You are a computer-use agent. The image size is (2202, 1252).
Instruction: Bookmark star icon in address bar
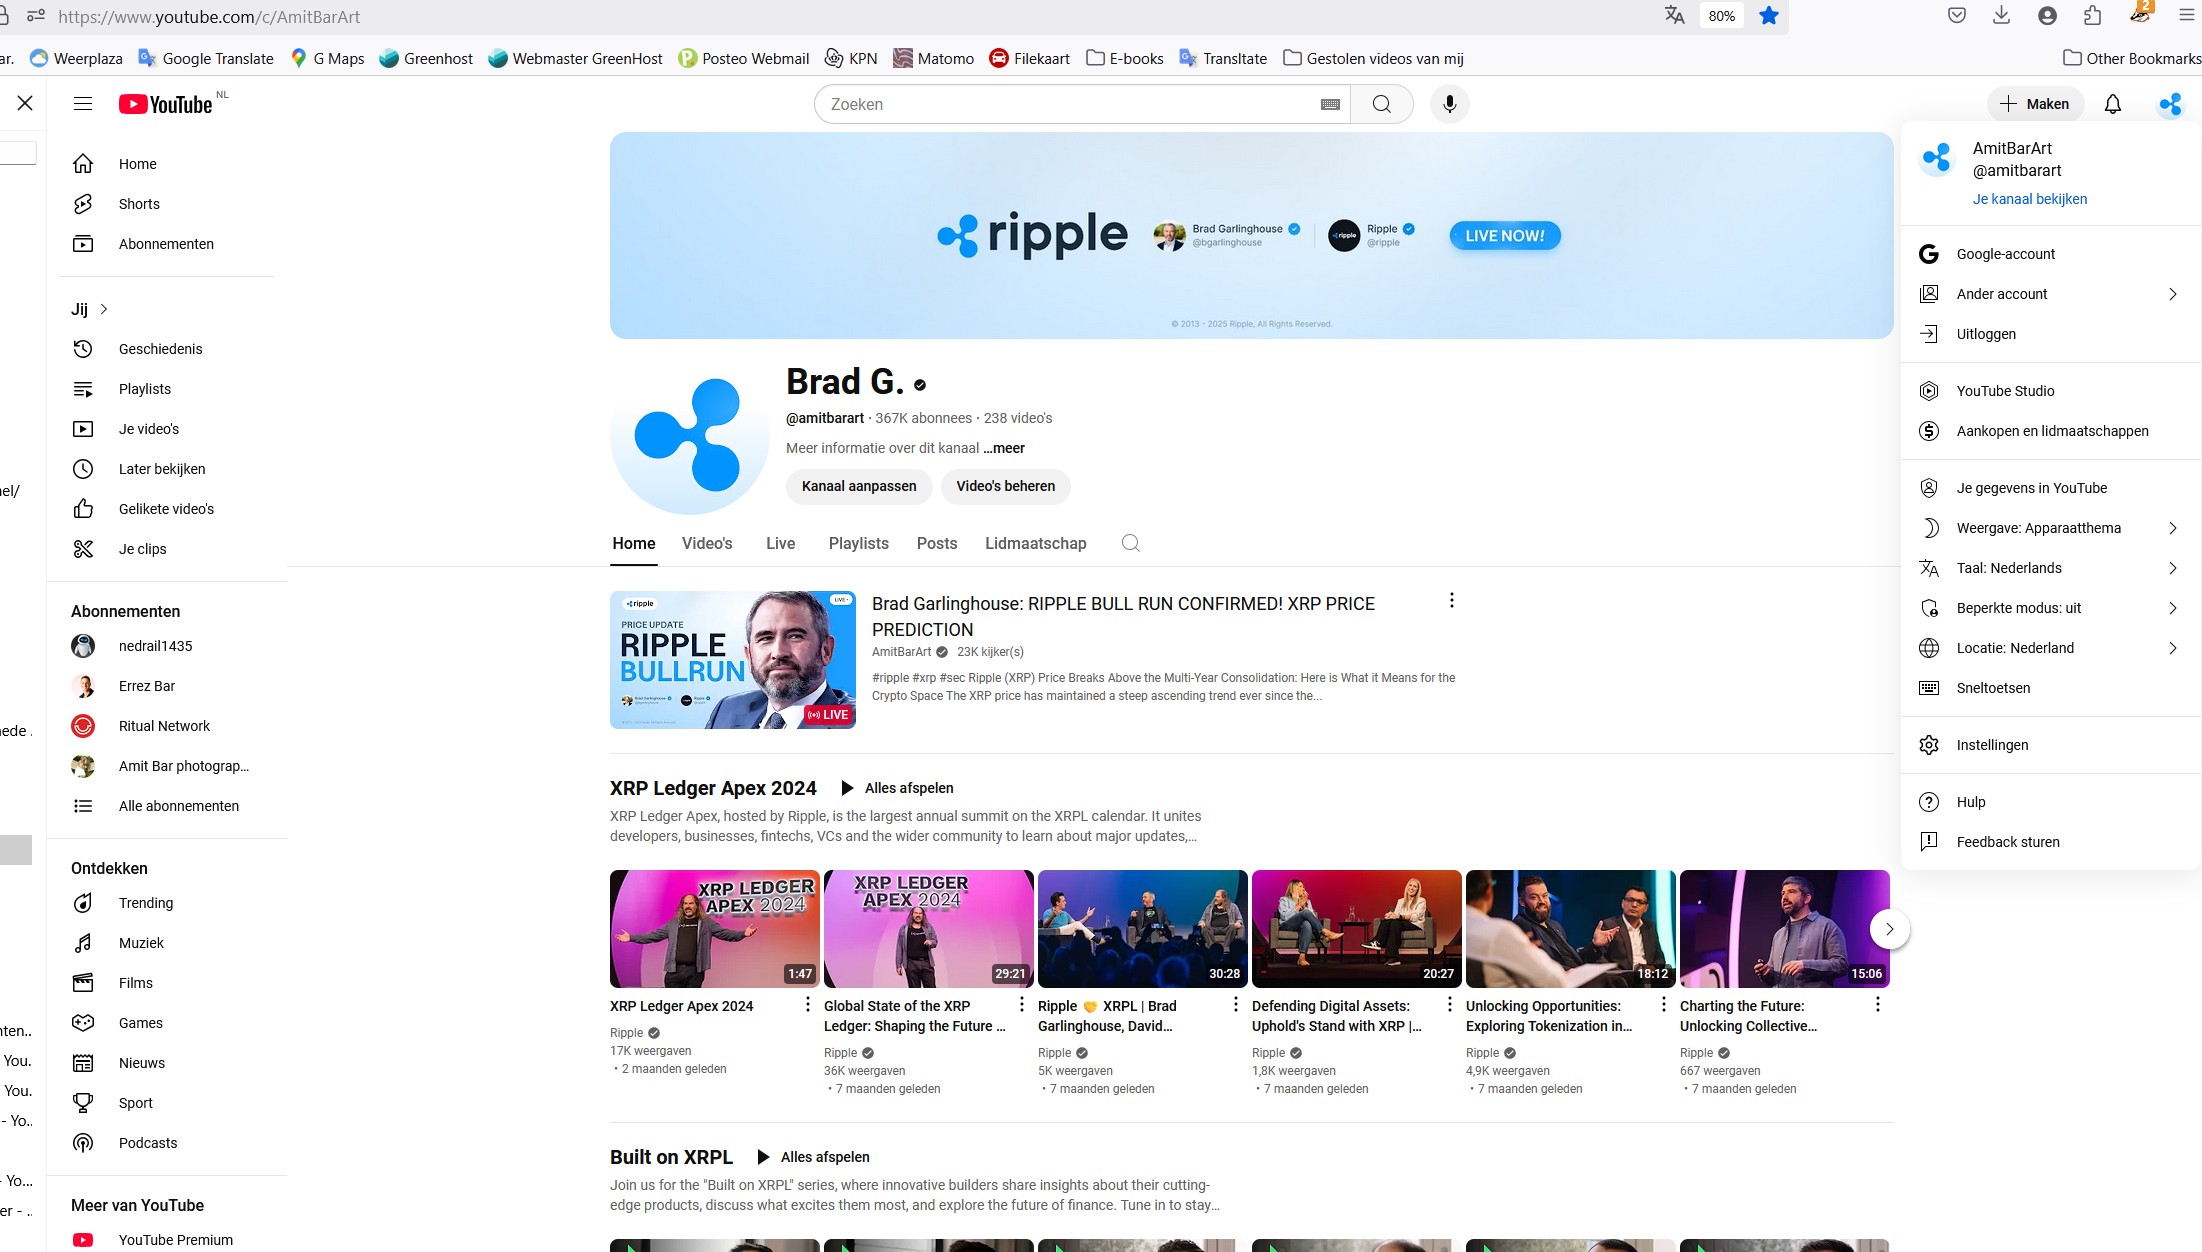(1769, 16)
